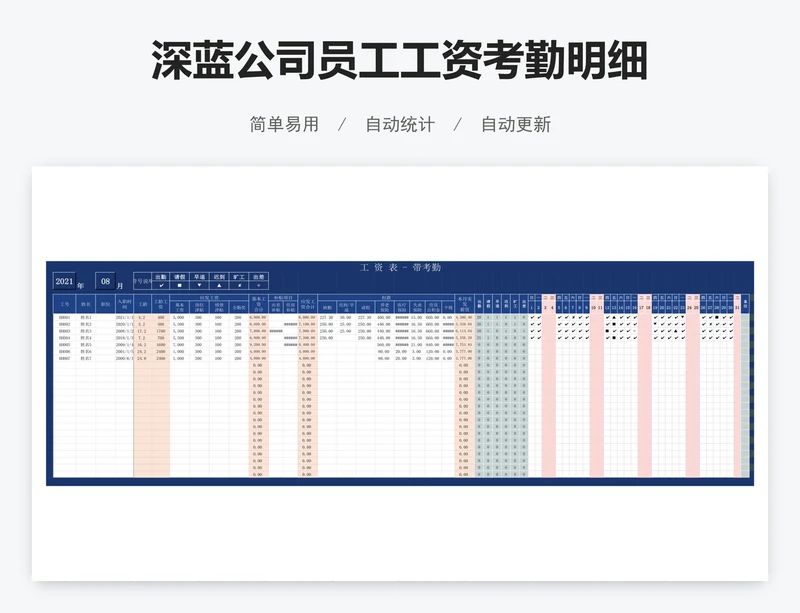
Task: Select the day 10 column header
Action: click(x=593, y=308)
